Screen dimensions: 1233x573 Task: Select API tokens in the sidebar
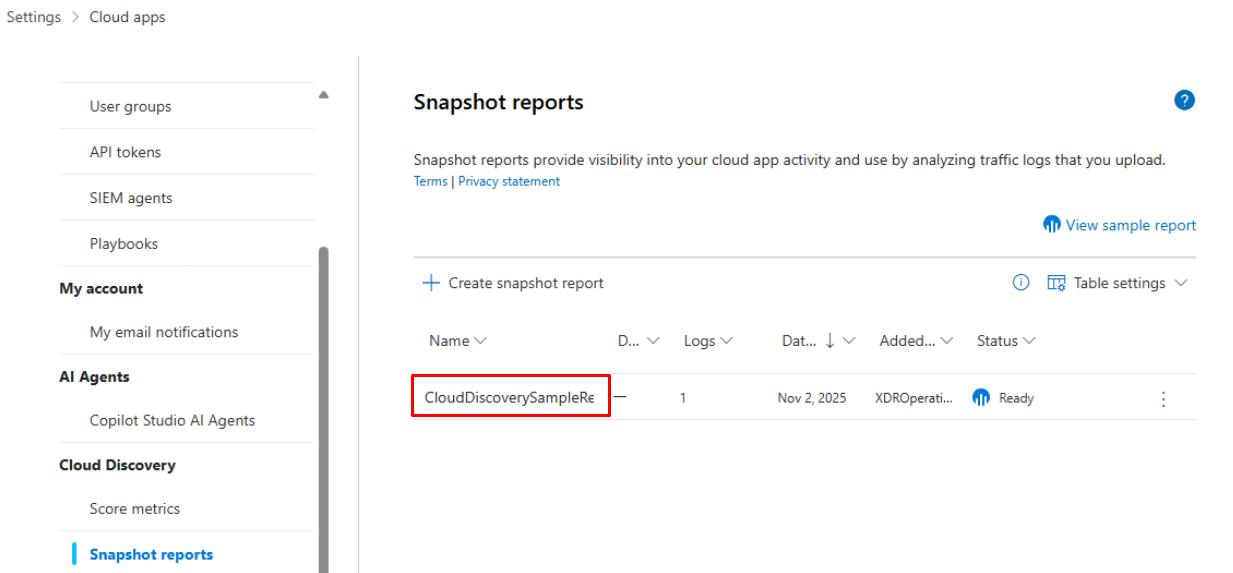coord(125,152)
